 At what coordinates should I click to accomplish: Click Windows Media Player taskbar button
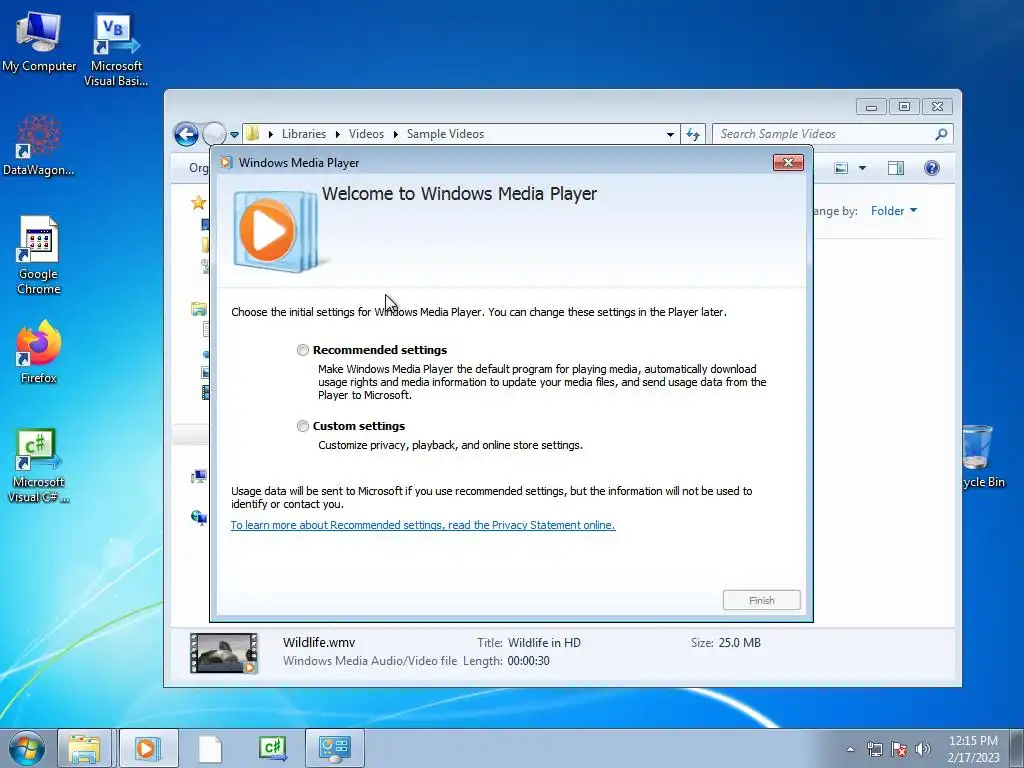tap(148, 748)
